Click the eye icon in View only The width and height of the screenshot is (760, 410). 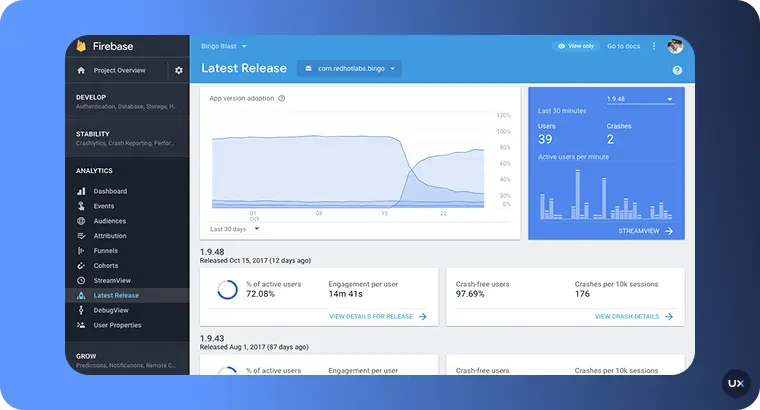(561, 46)
